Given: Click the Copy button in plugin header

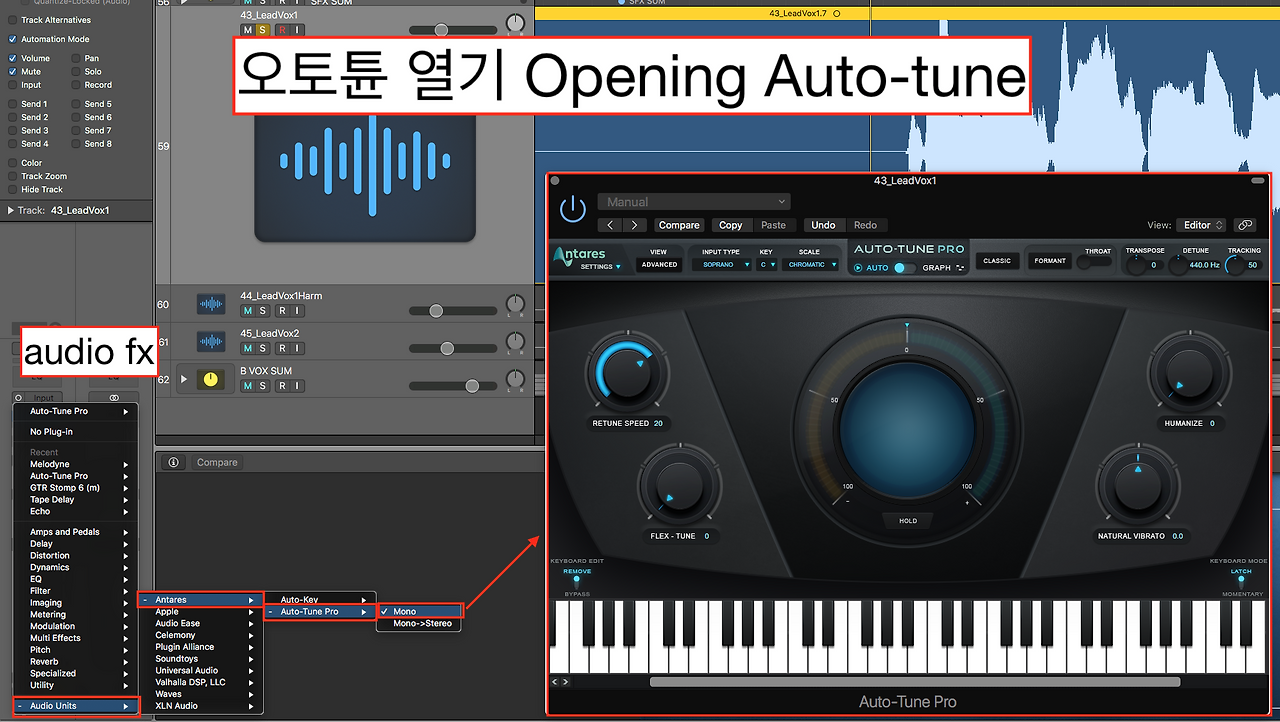Looking at the screenshot, I should click(x=731, y=225).
